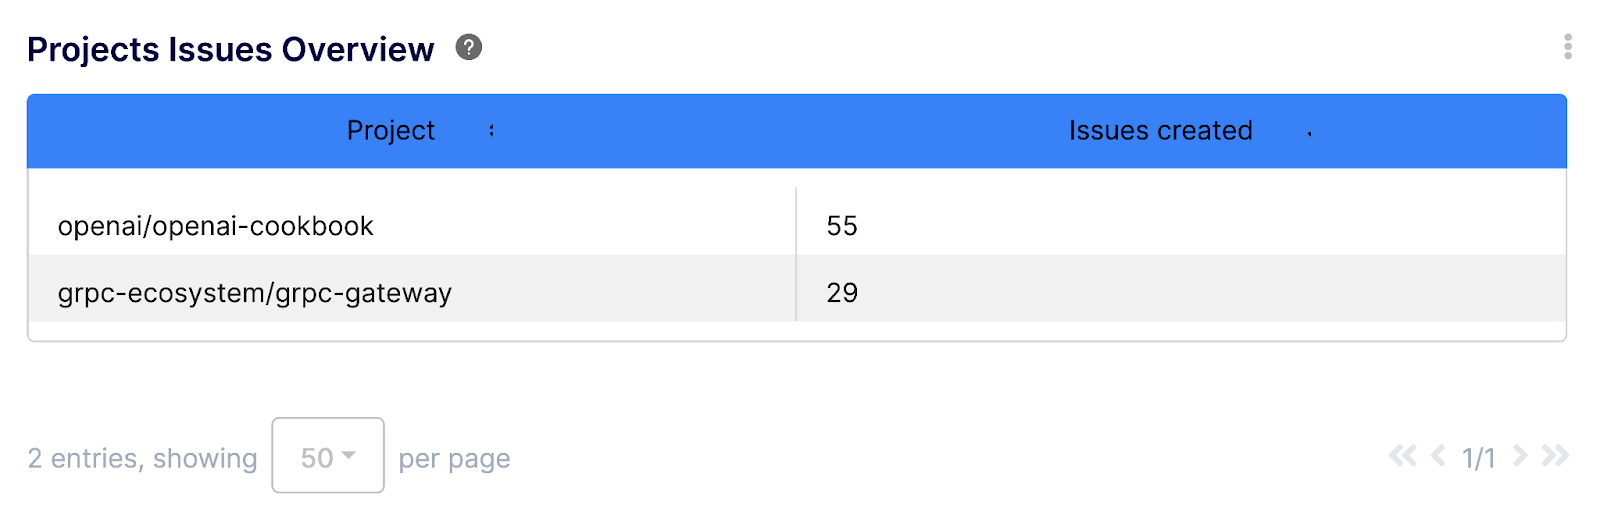Open the three-dot options menu
Viewport: 1600px width, 520px height.
[x=1567, y=47]
